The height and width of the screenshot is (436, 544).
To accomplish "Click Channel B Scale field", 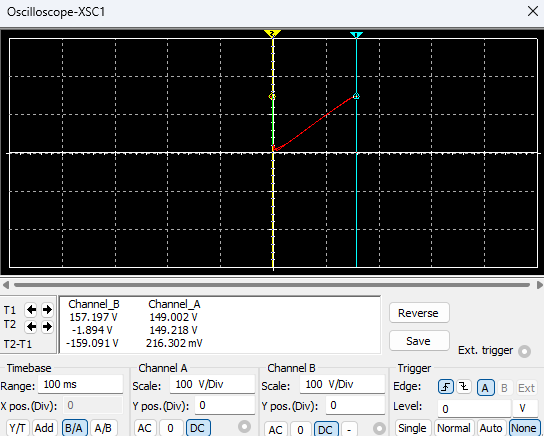I will [342, 384].
